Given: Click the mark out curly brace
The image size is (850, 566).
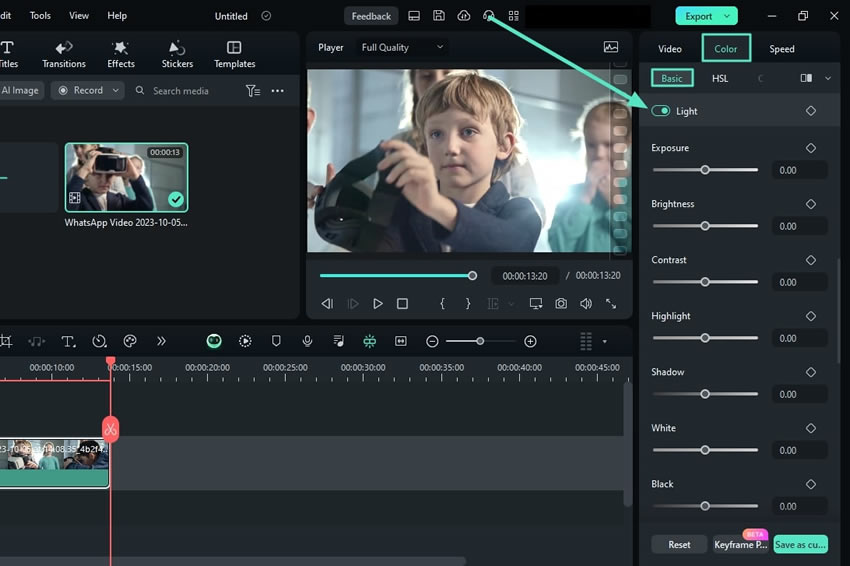Looking at the screenshot, I should pyautogui.click(x=468, y=304).
